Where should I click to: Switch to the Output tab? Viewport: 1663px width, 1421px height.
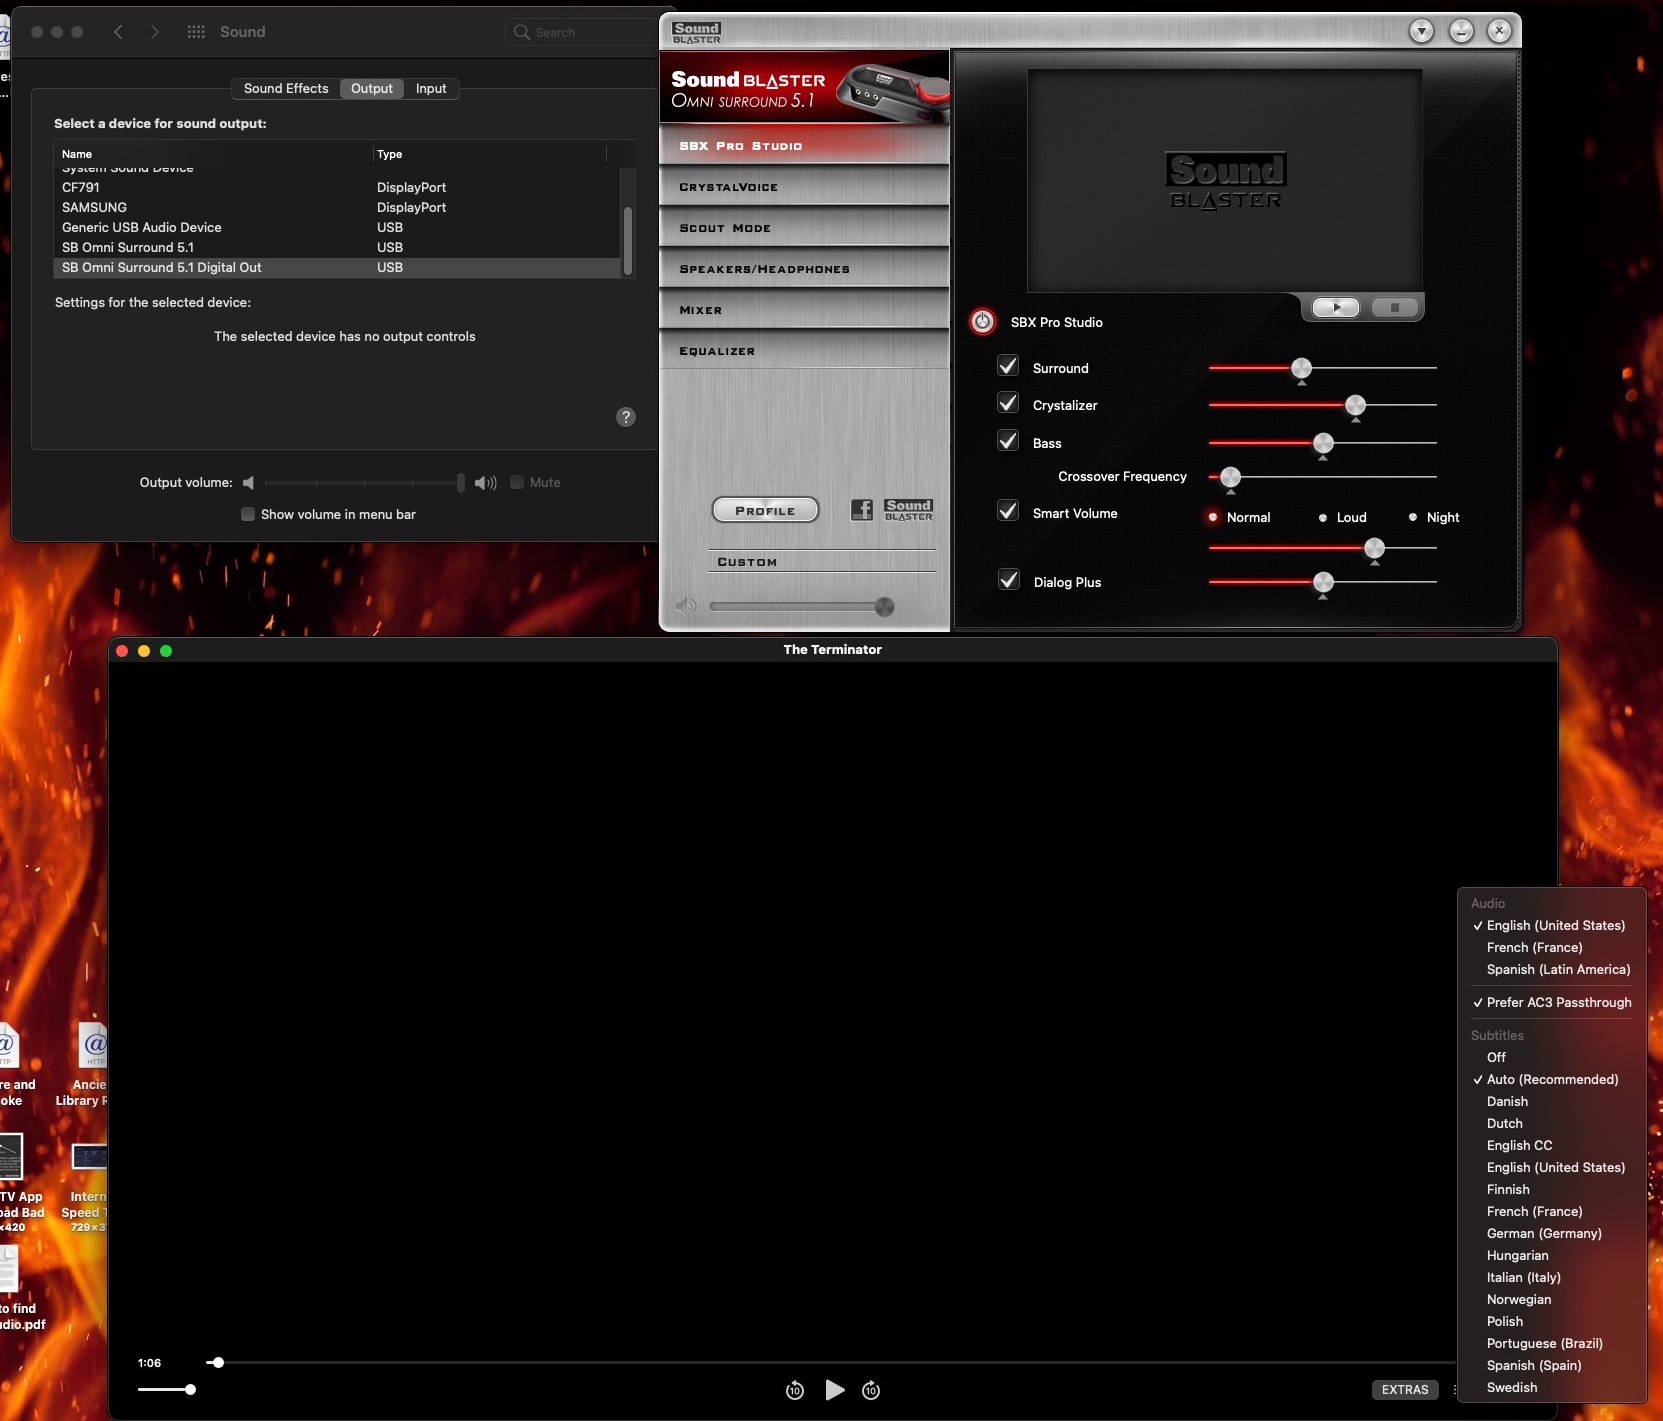click(x=372, y=88)
